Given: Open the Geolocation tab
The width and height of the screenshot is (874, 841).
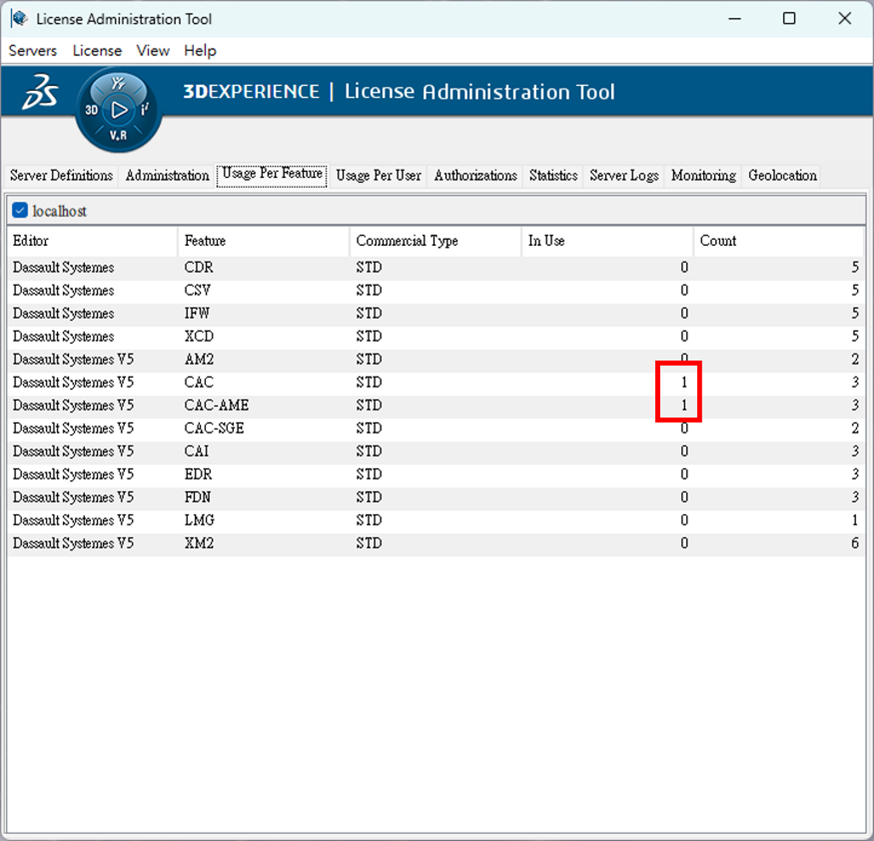Looking at the screenshot, I should 783,176.
